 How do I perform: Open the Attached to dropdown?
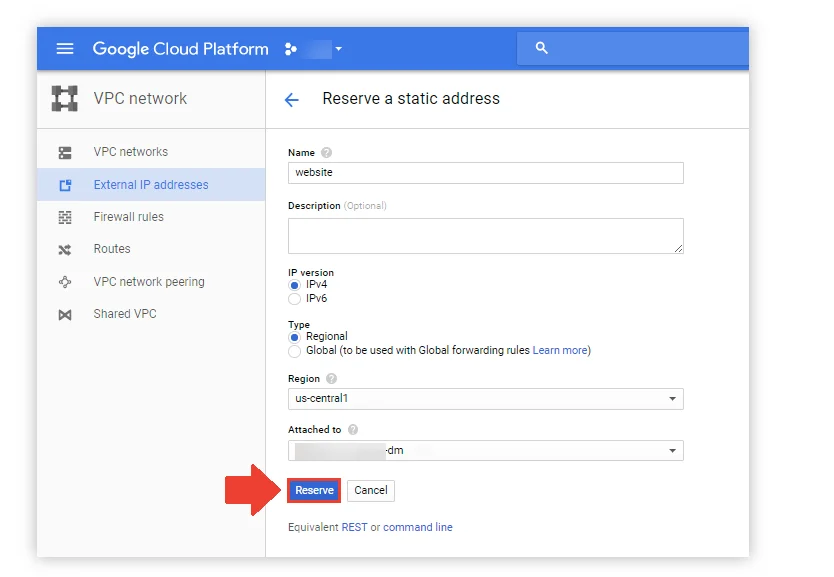click(x=485, y=450)
